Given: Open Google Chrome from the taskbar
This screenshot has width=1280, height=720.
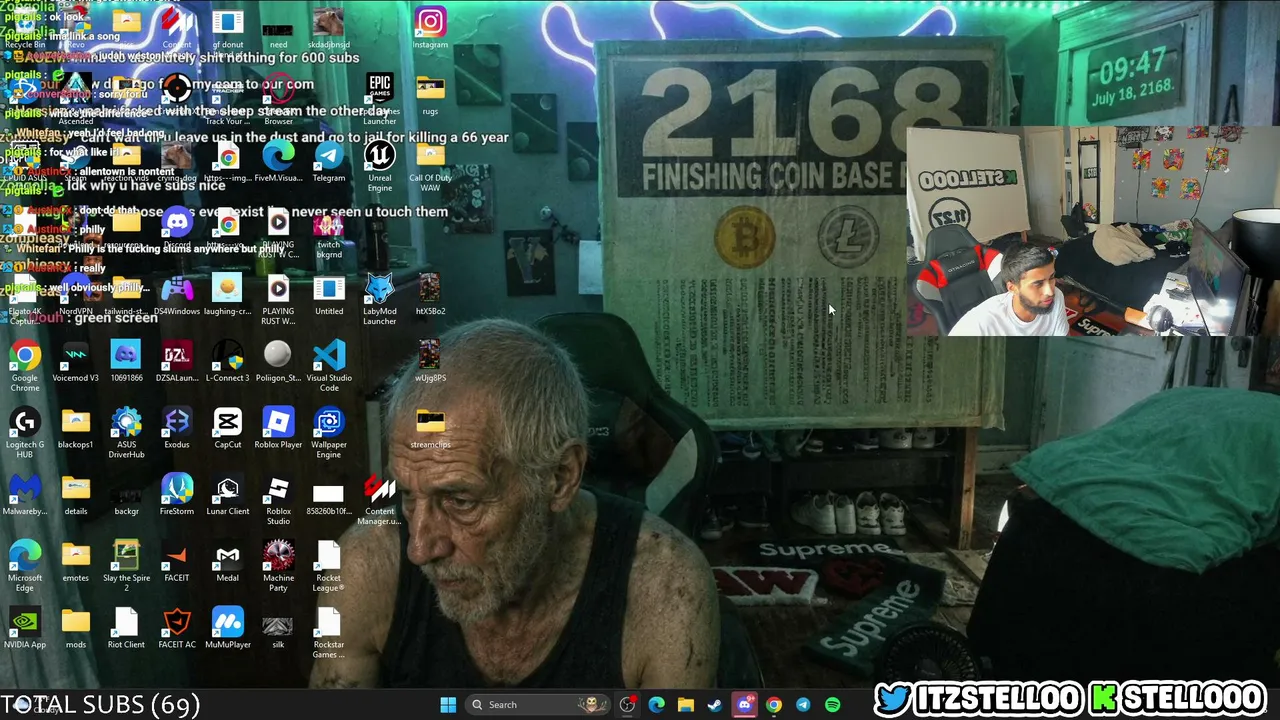Looking at the screenshot, I should tap(774, 705).
